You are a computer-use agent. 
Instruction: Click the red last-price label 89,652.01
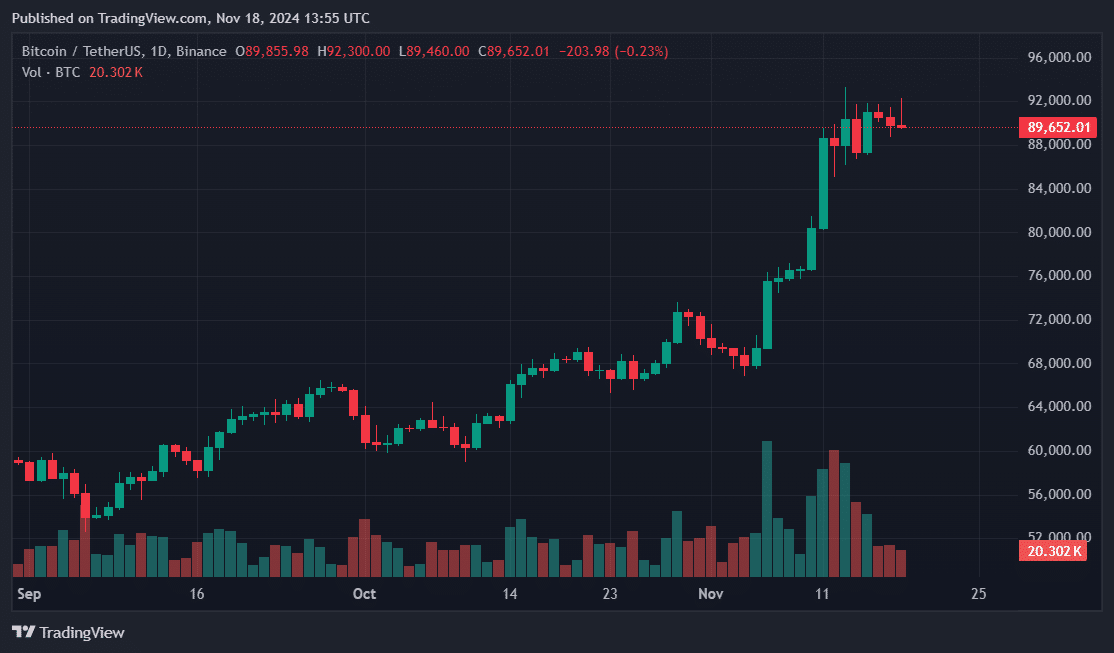coord(1058,127)
